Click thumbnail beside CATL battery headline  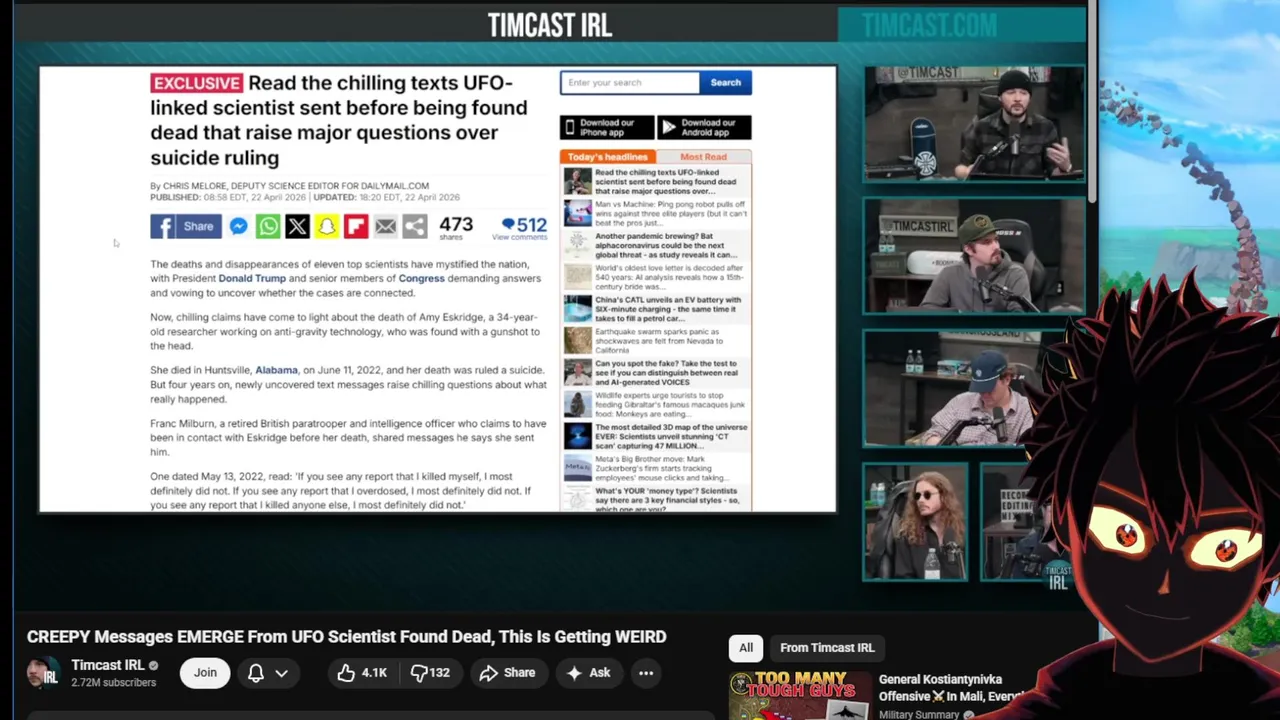pos(577,309)
